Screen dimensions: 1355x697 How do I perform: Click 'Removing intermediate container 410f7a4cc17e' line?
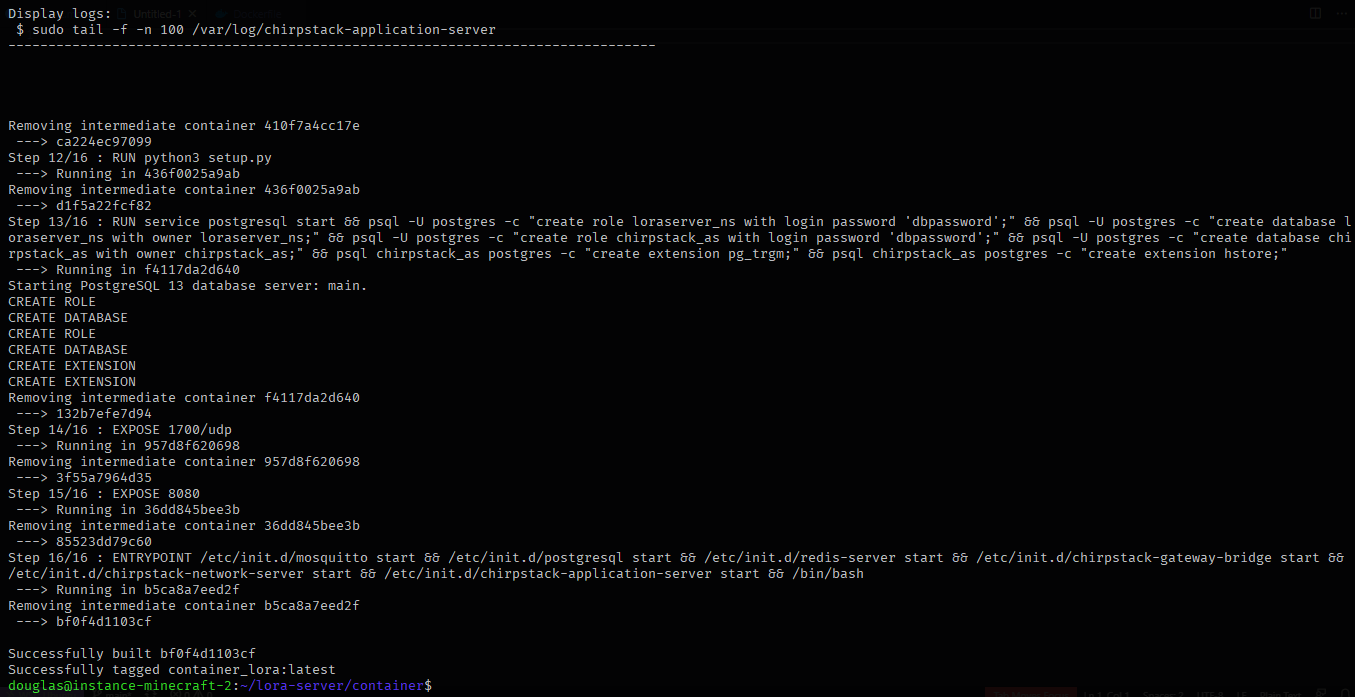184,126
